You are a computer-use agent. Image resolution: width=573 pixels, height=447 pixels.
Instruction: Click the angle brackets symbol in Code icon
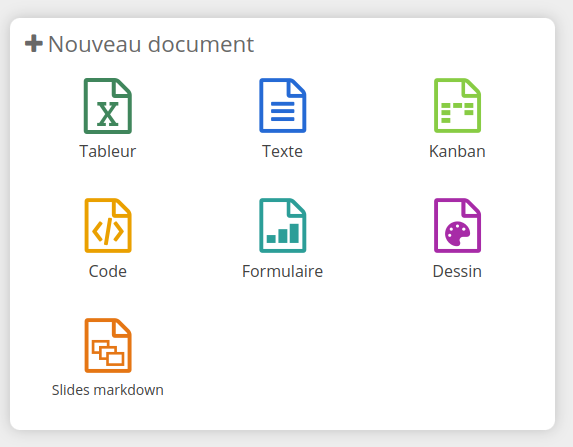108,232
